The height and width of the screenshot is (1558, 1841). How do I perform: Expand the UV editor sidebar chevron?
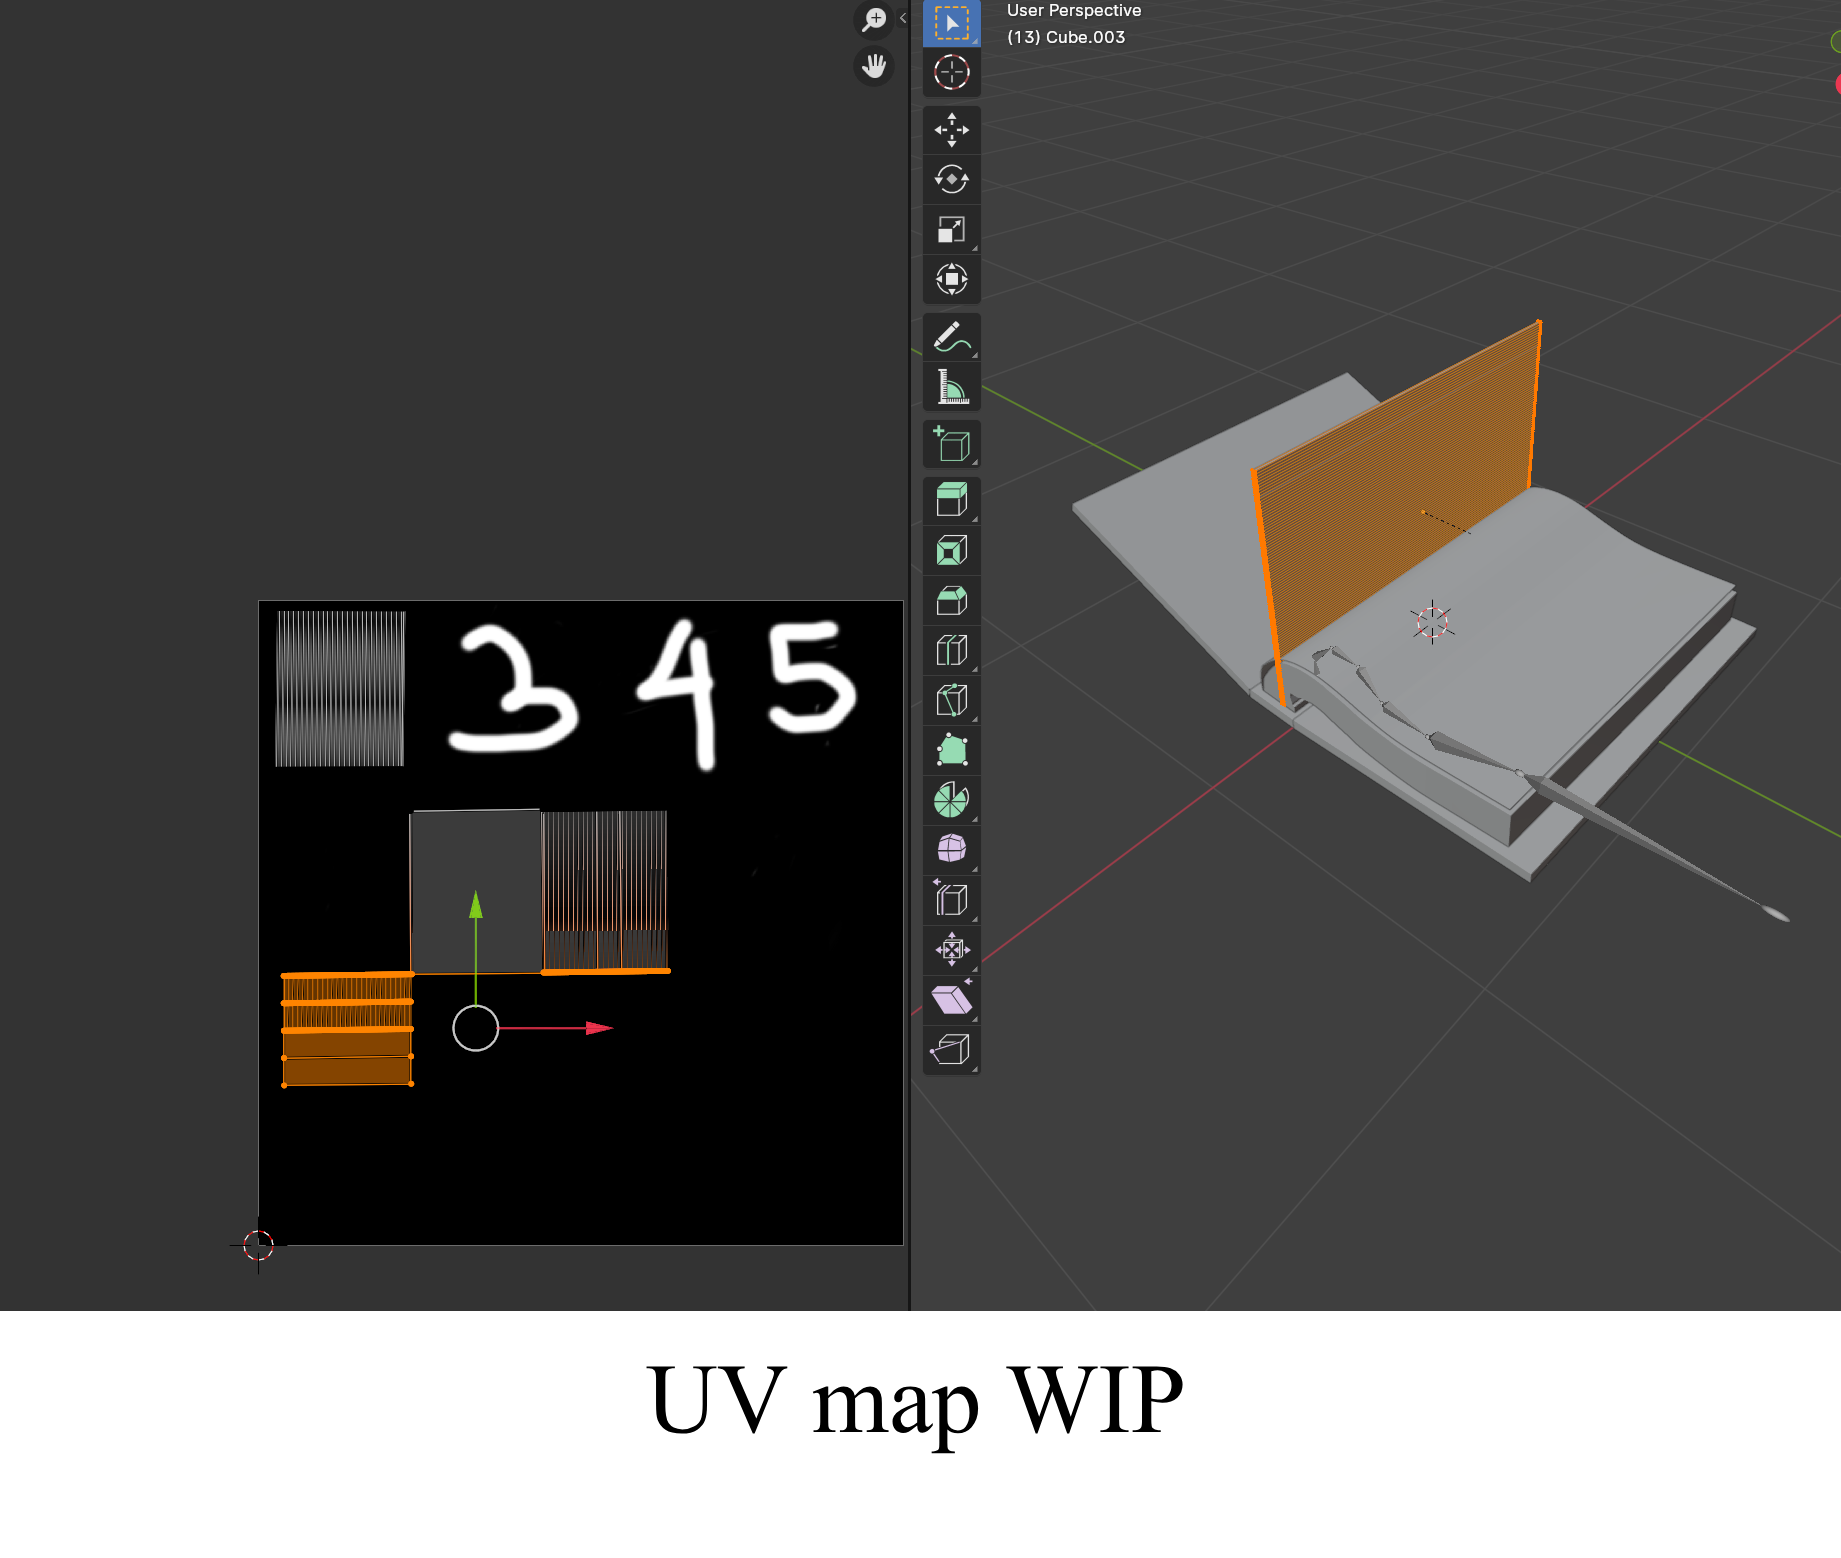pos(903,18)
